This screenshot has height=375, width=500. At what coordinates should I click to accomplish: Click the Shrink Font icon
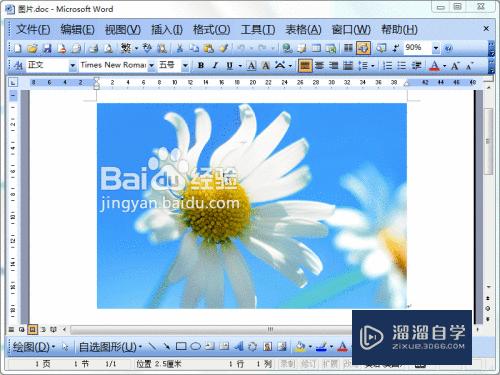pos(470,66)
